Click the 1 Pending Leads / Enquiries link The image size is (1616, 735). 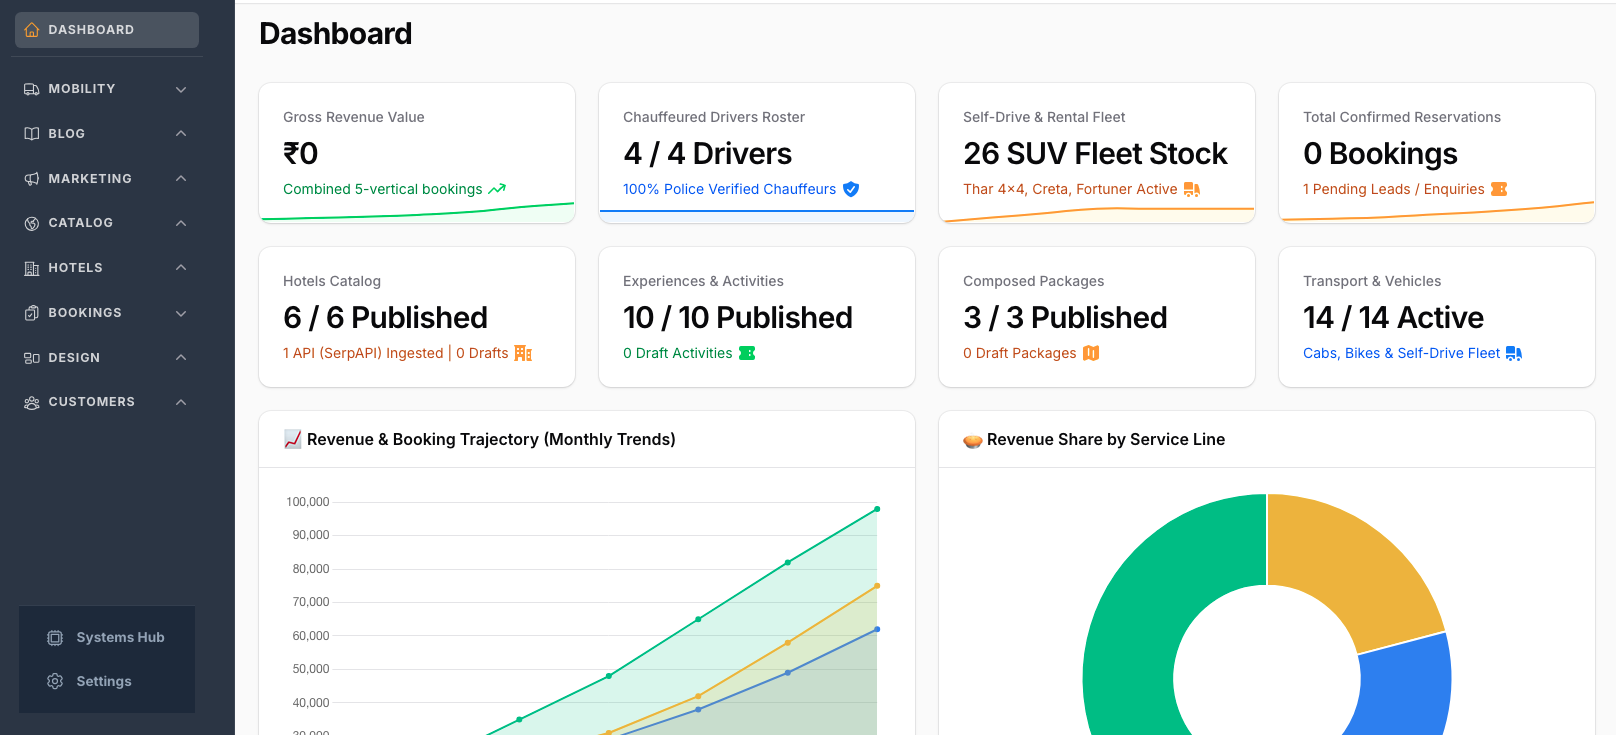click(1393, 189)
